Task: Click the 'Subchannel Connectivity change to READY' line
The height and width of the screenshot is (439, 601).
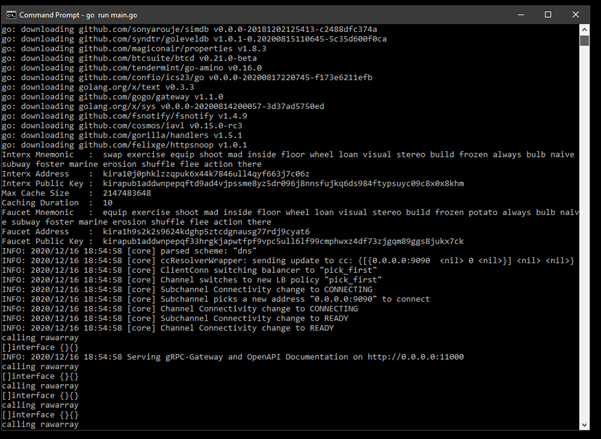Action: 175,318
